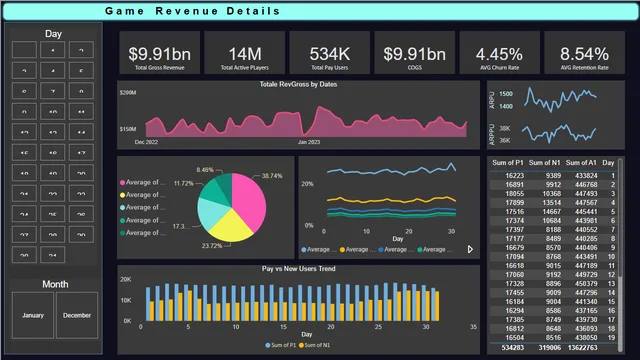Click the ARPPU line chart
Viewport: 640px width, 360px height.
(559, 133)
